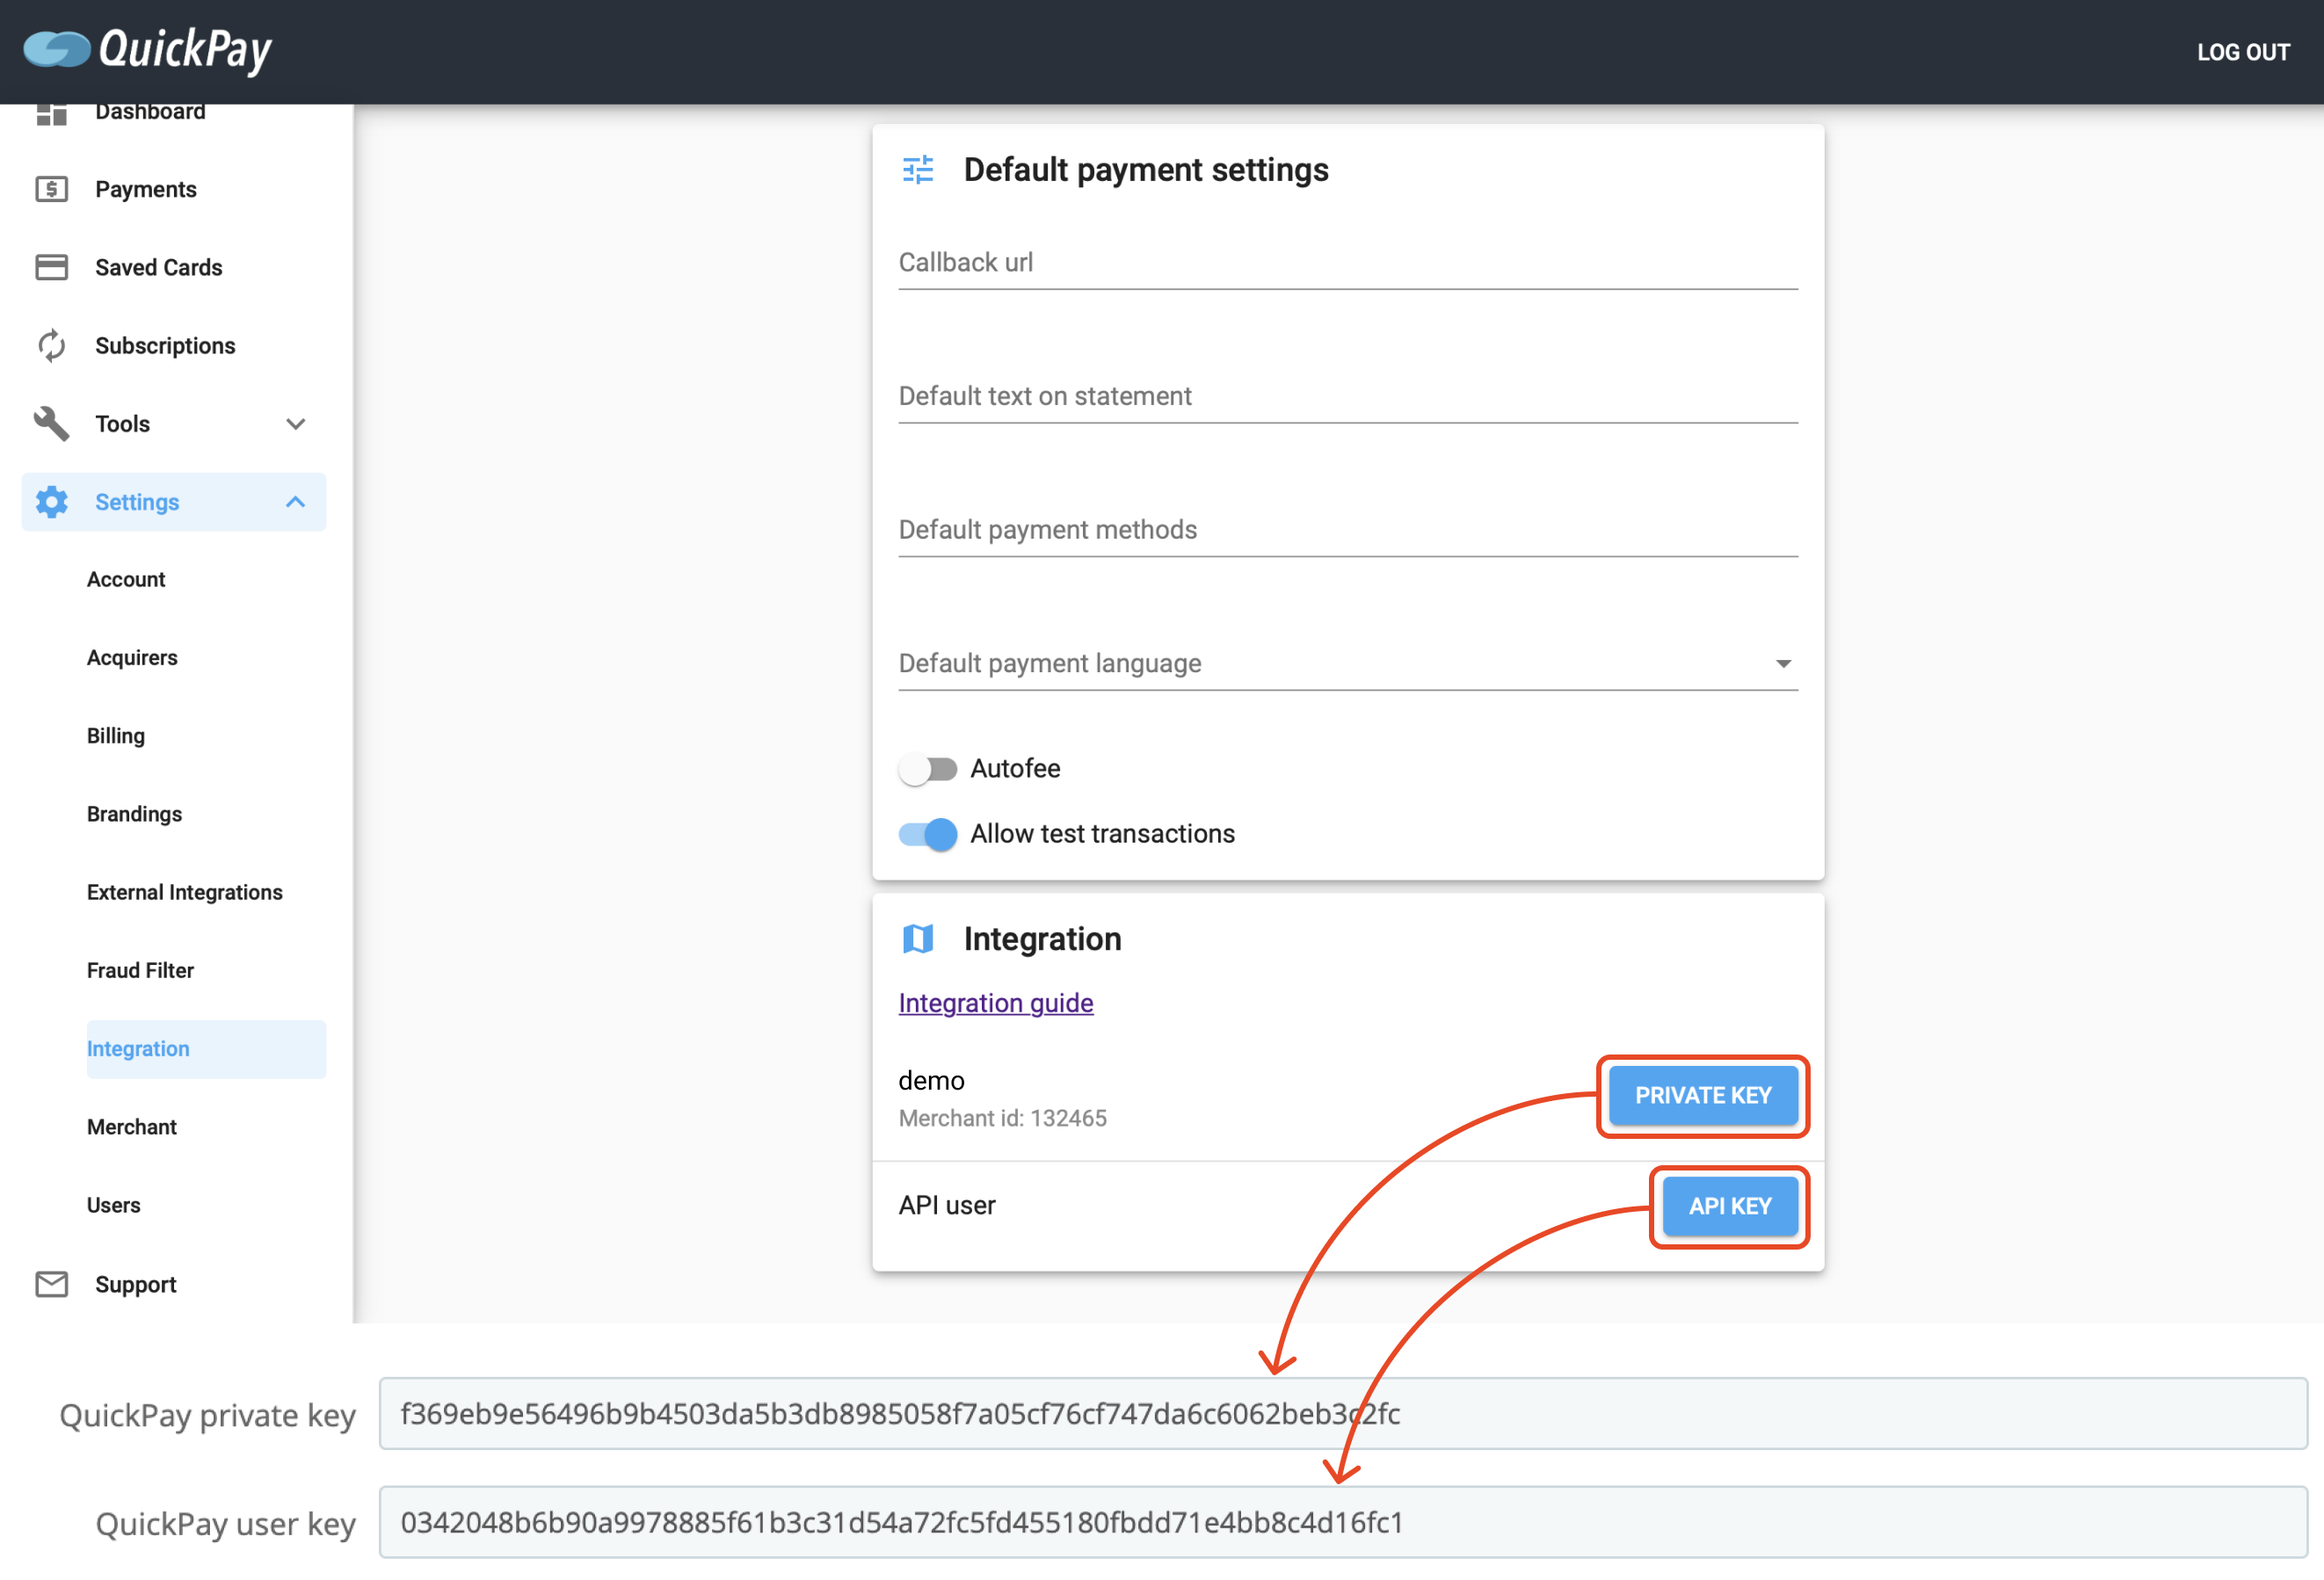
Task: Click the Default payment settings heading
Action: tap(1146, 170)
